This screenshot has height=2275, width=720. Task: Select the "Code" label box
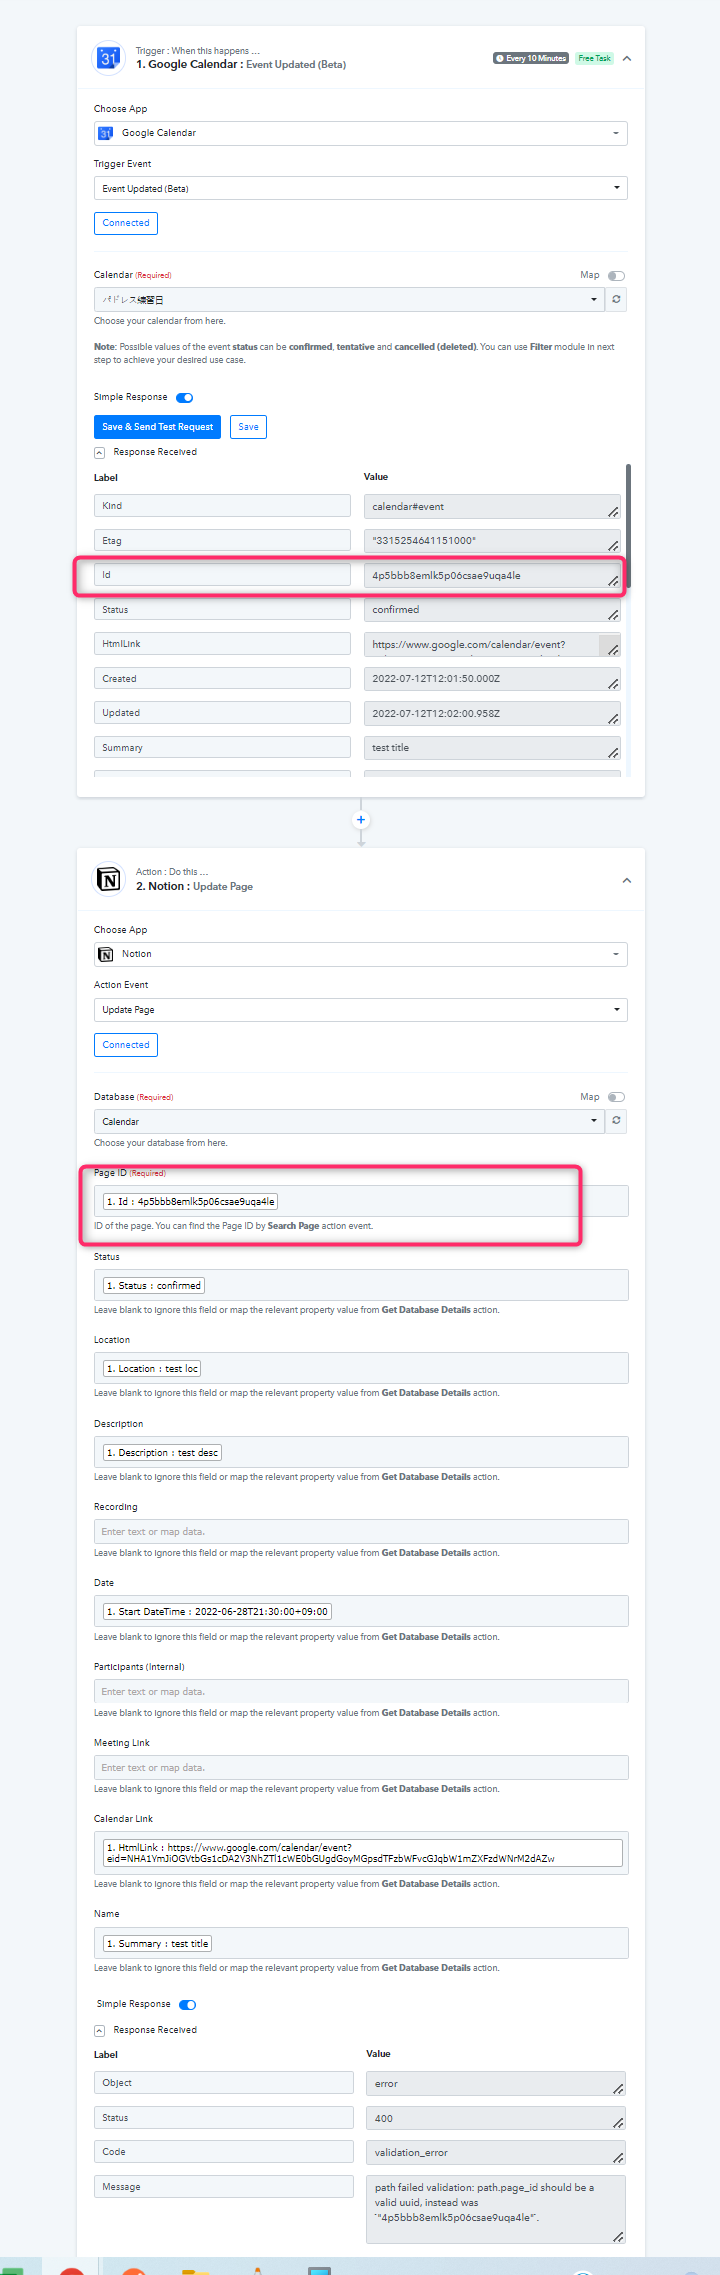tap(224, 2151)
